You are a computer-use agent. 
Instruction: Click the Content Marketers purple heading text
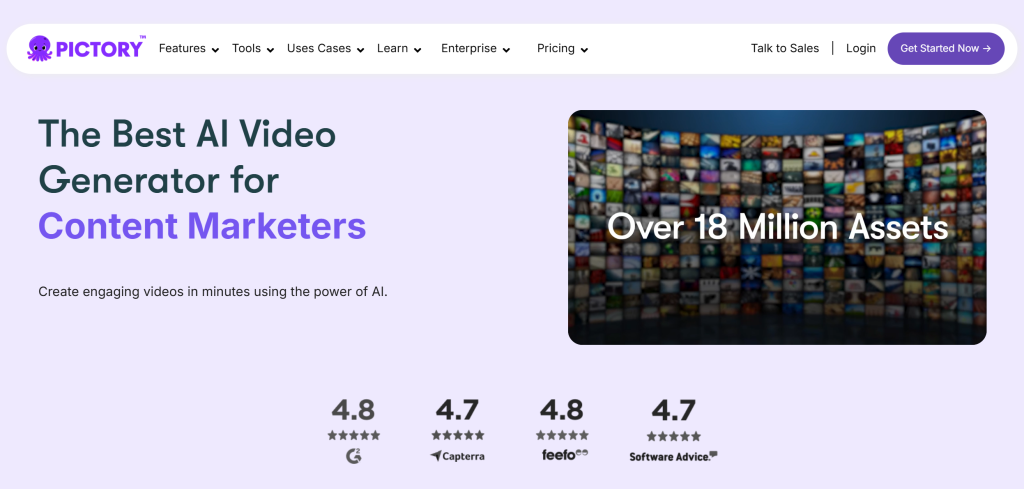[x=202, y=226]
